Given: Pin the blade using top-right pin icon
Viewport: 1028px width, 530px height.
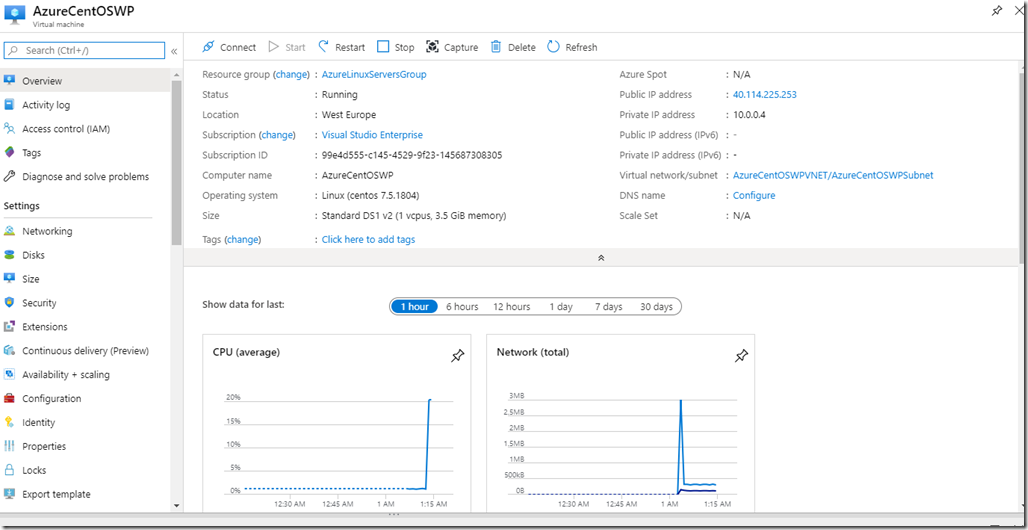Looking at the screenshot, I should point(997,11).
